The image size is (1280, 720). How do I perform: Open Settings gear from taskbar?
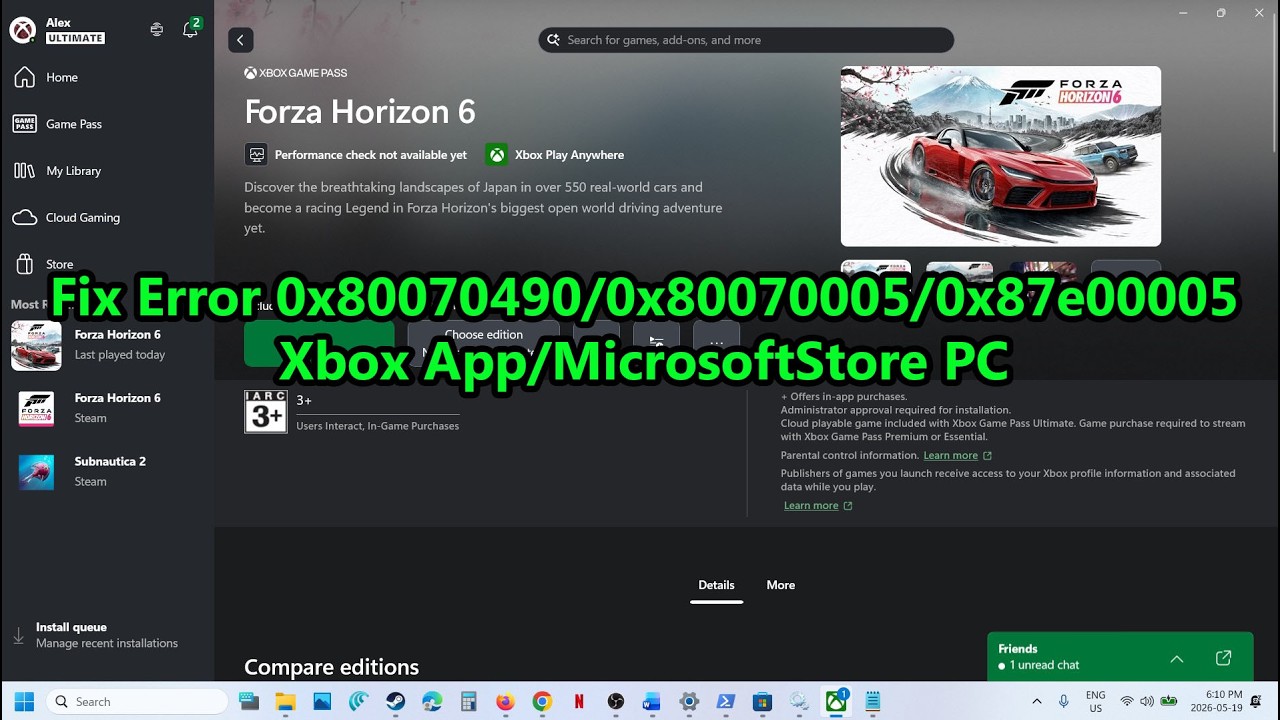[689, 702]
